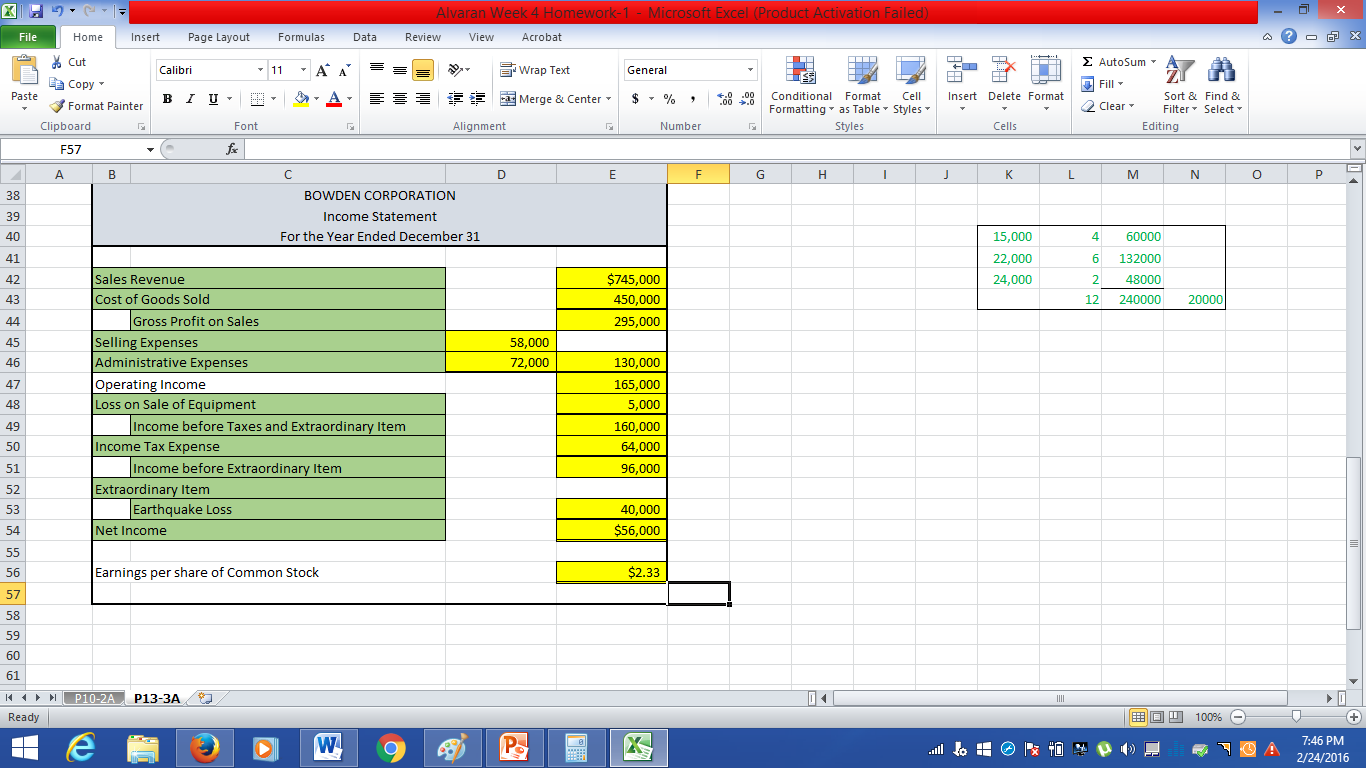Open the General number format dropdown
This screenshot has width=1366, height=768.
point(750,70)
